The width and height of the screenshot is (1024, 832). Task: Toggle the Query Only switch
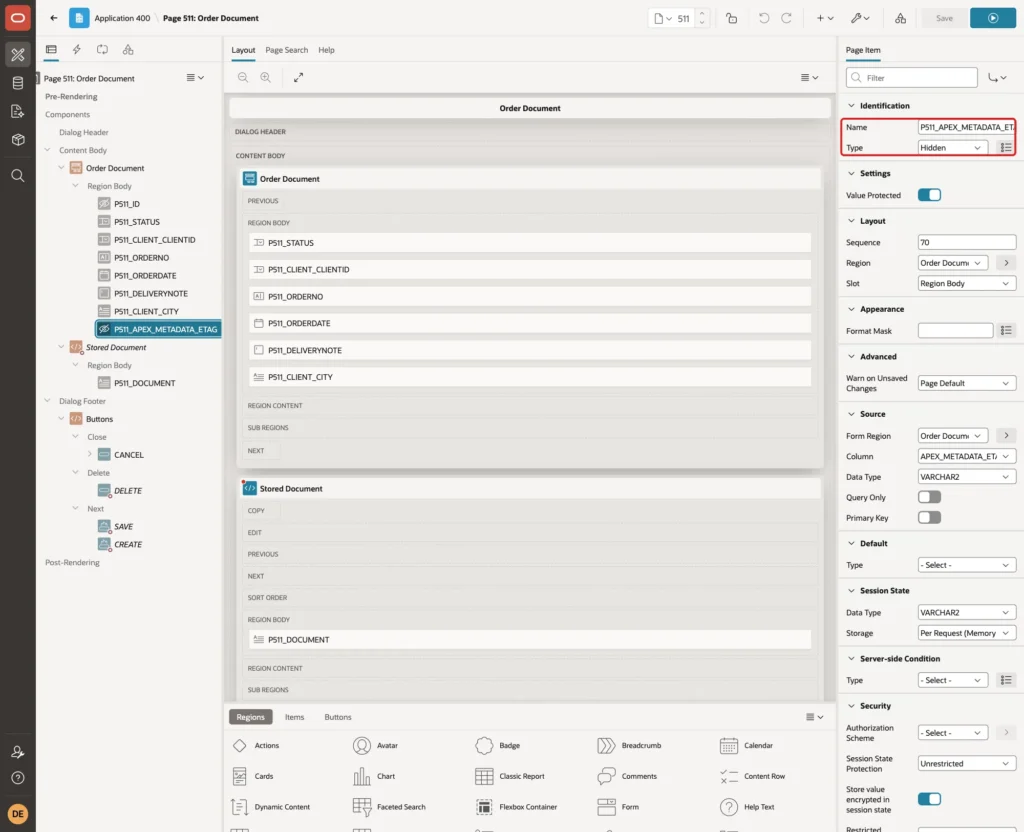(x=929, y=498)
